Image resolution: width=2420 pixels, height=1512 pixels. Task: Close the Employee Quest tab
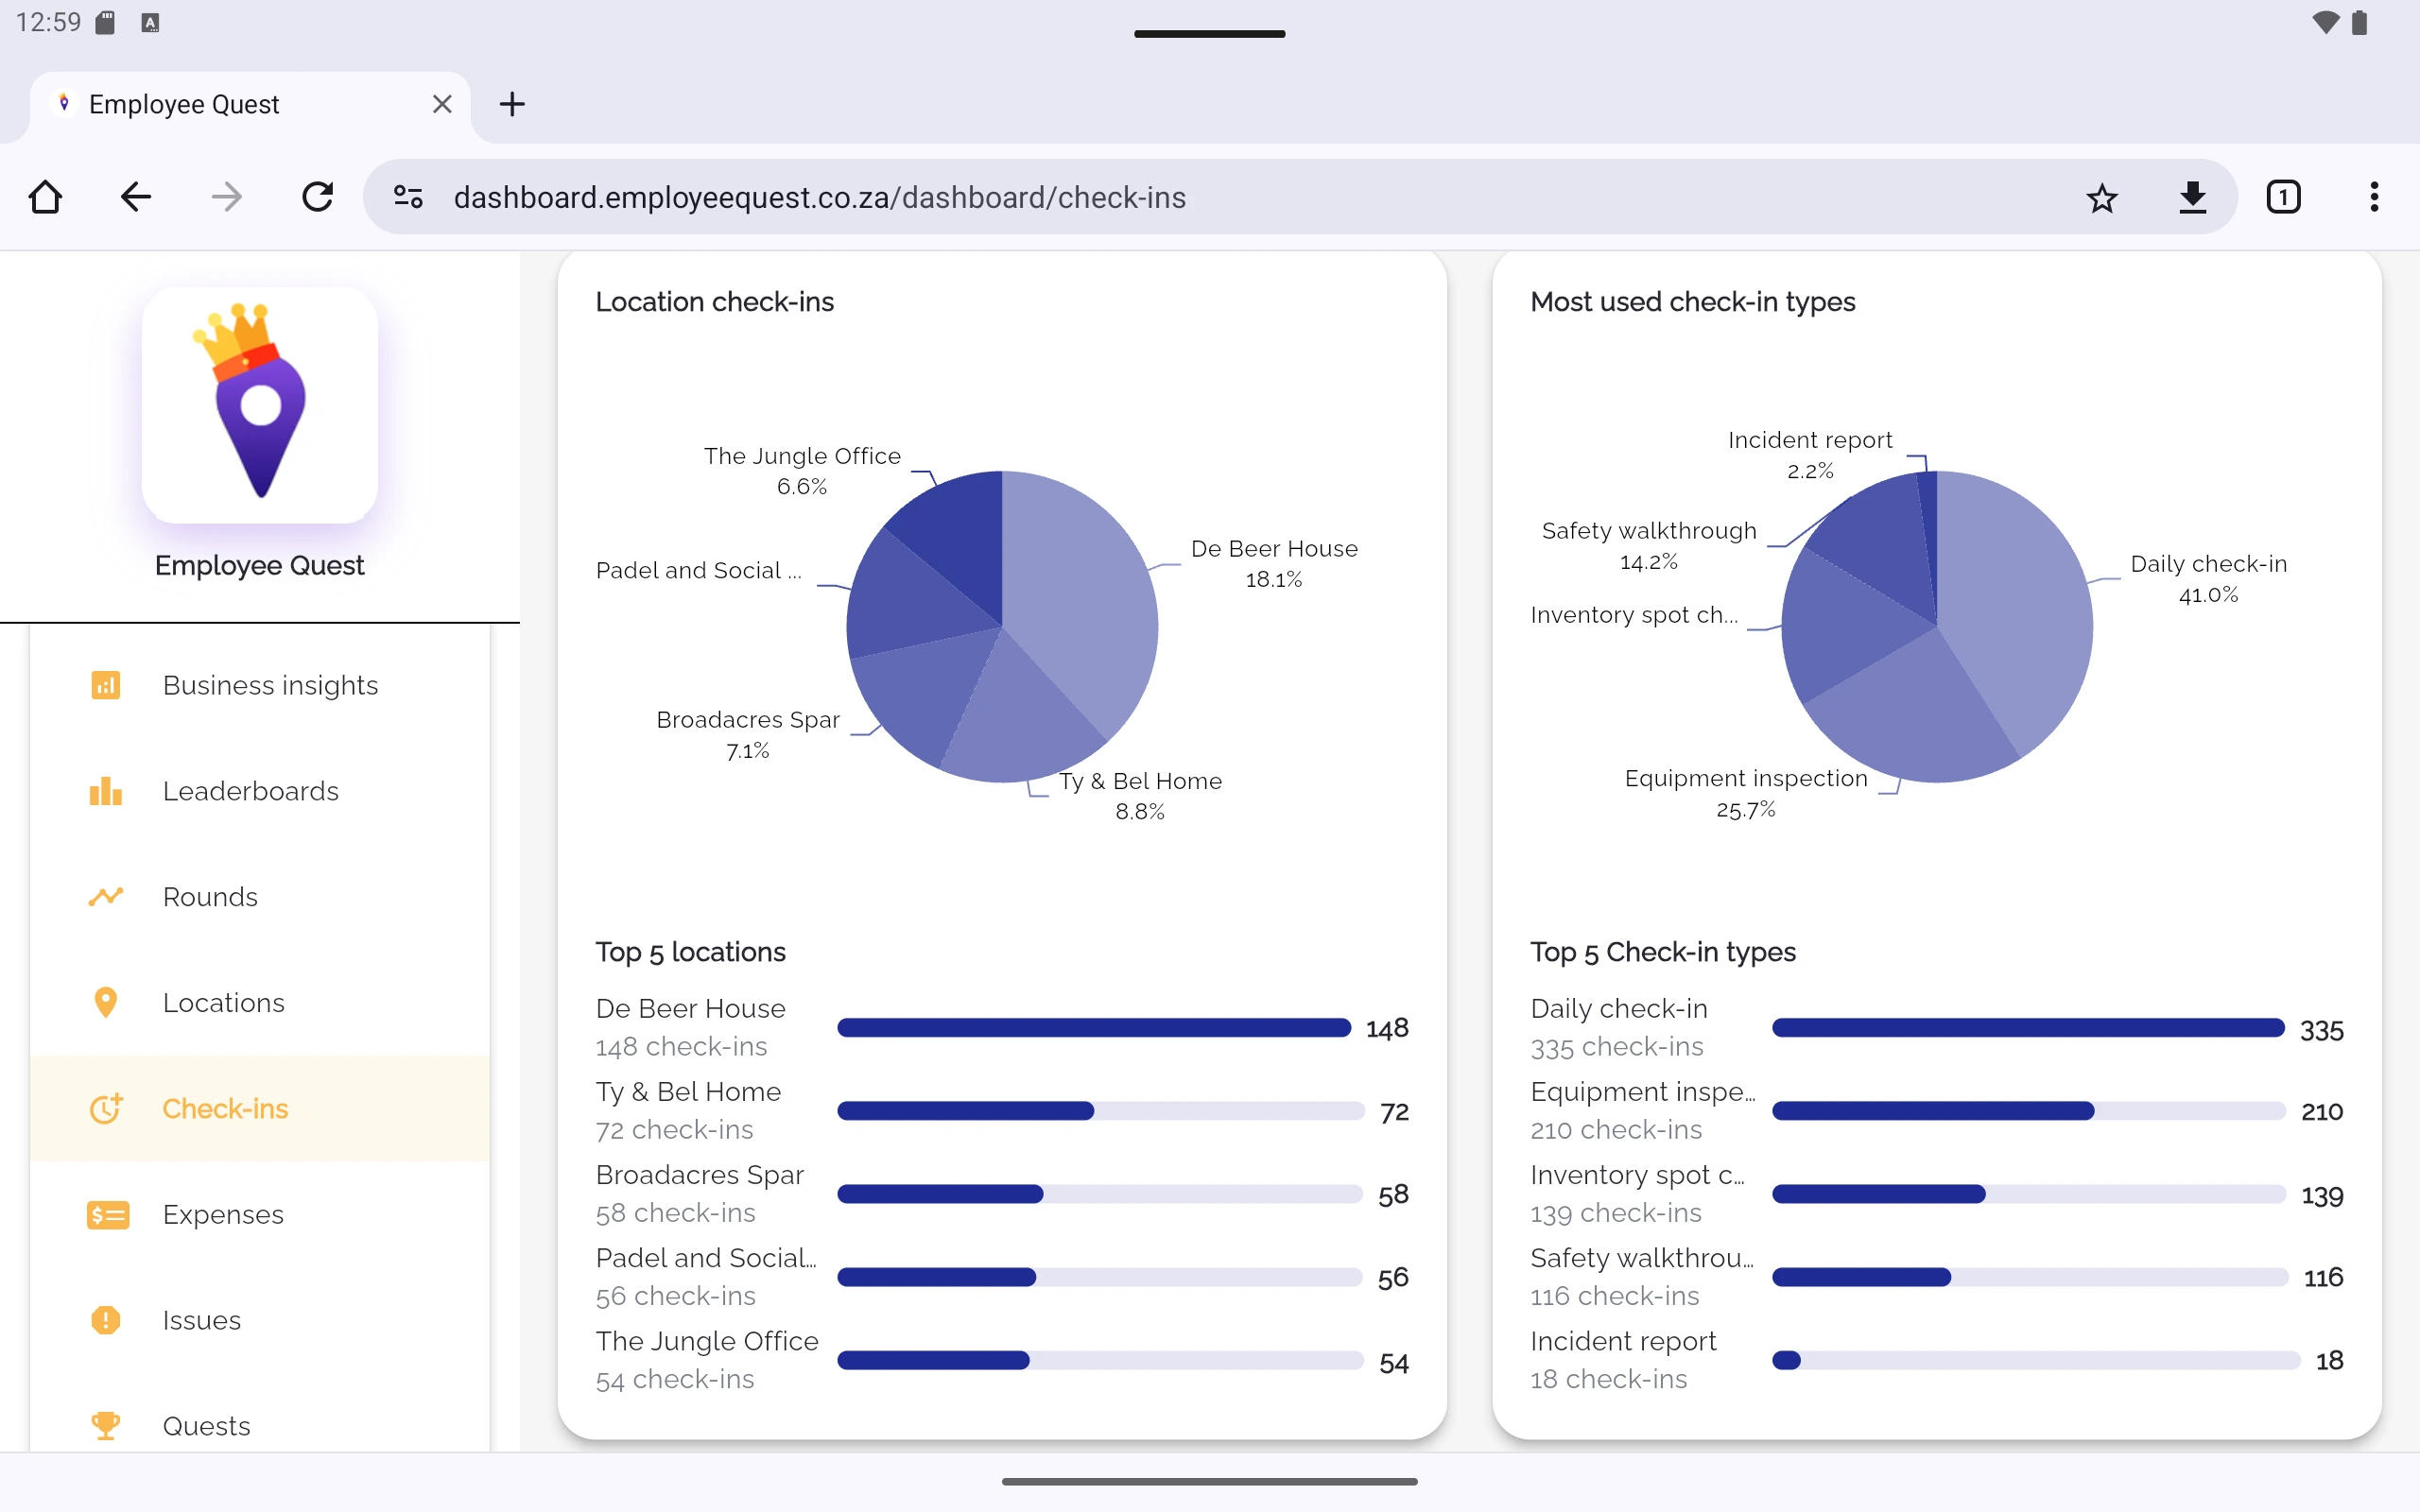443,103
